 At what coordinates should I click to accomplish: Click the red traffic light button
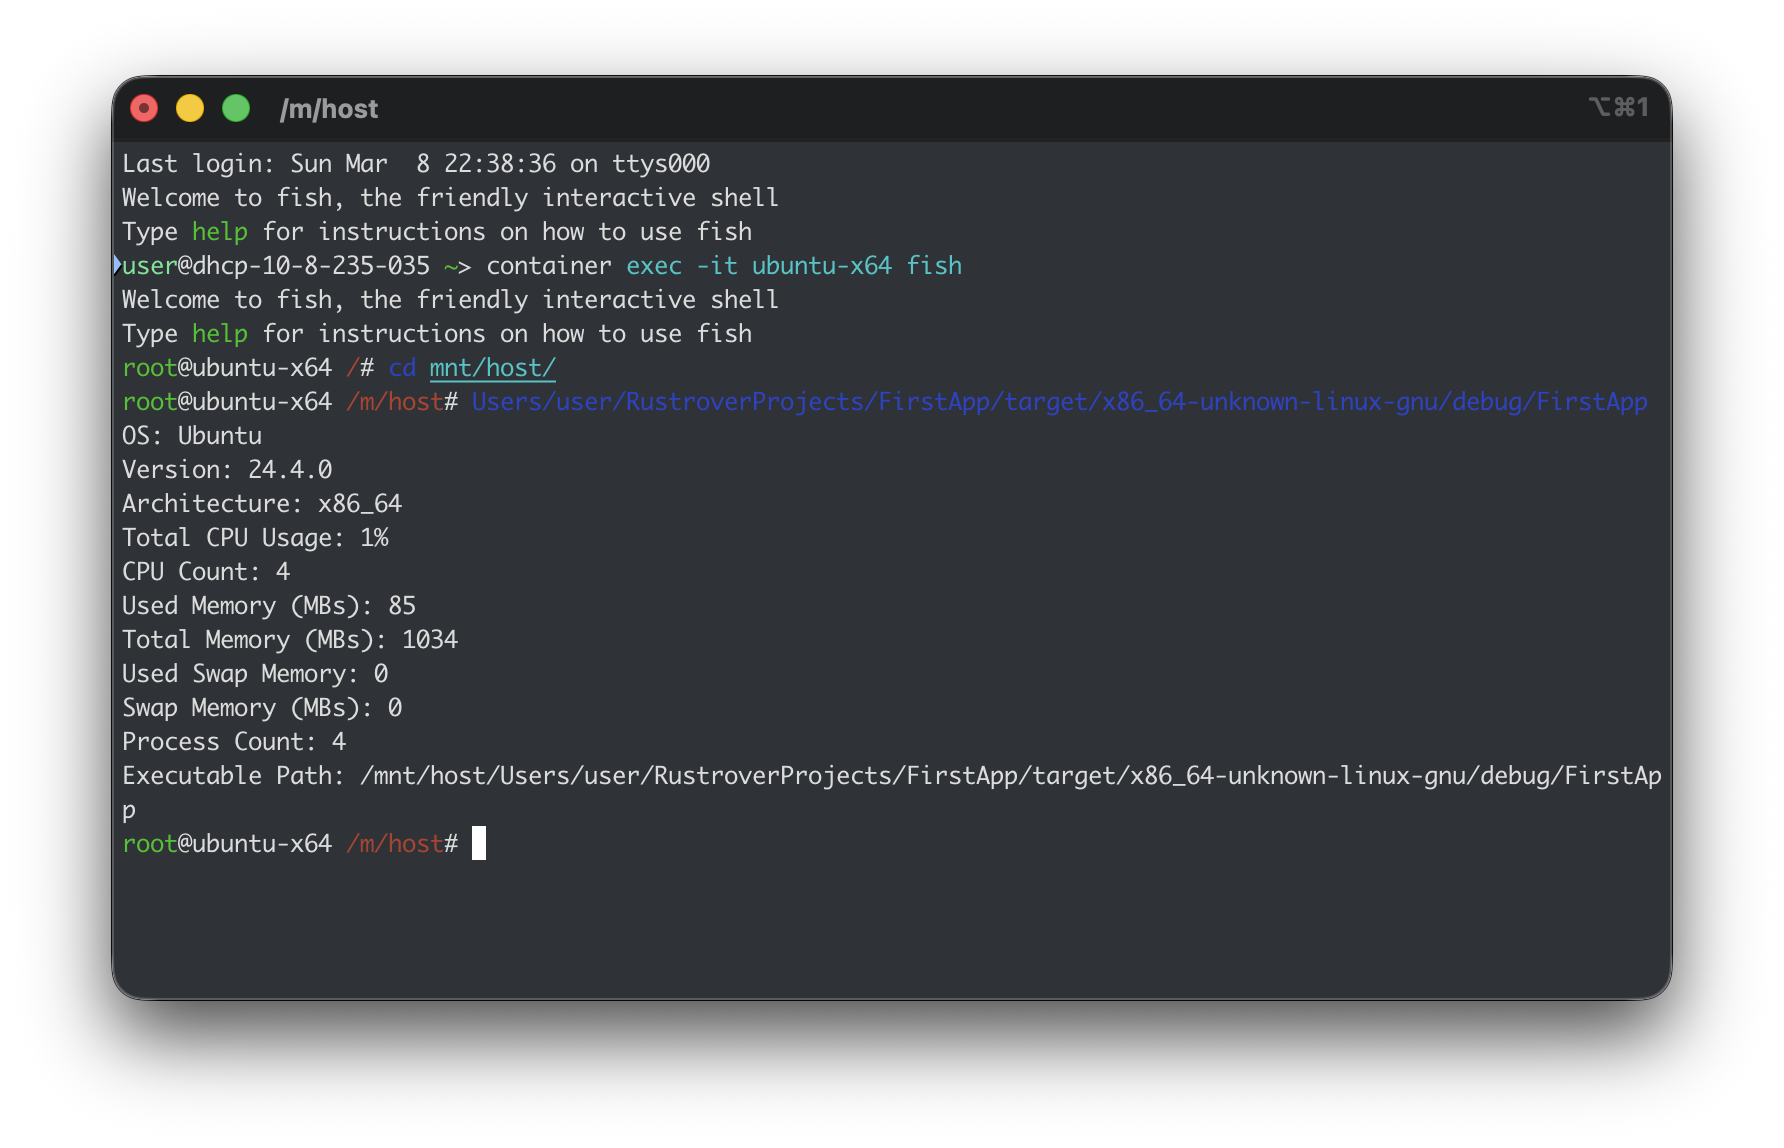[143, 107]
